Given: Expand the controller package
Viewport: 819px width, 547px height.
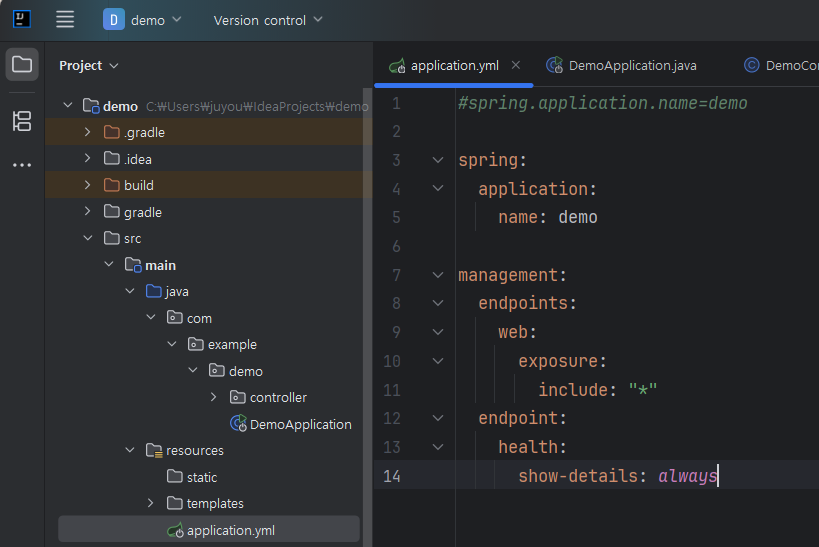Looking at the screenshot, I should [213, 397].
